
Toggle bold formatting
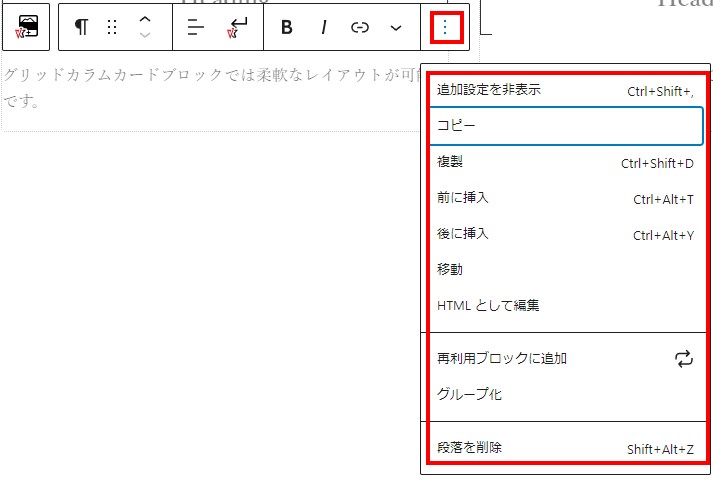click(287, 28)
